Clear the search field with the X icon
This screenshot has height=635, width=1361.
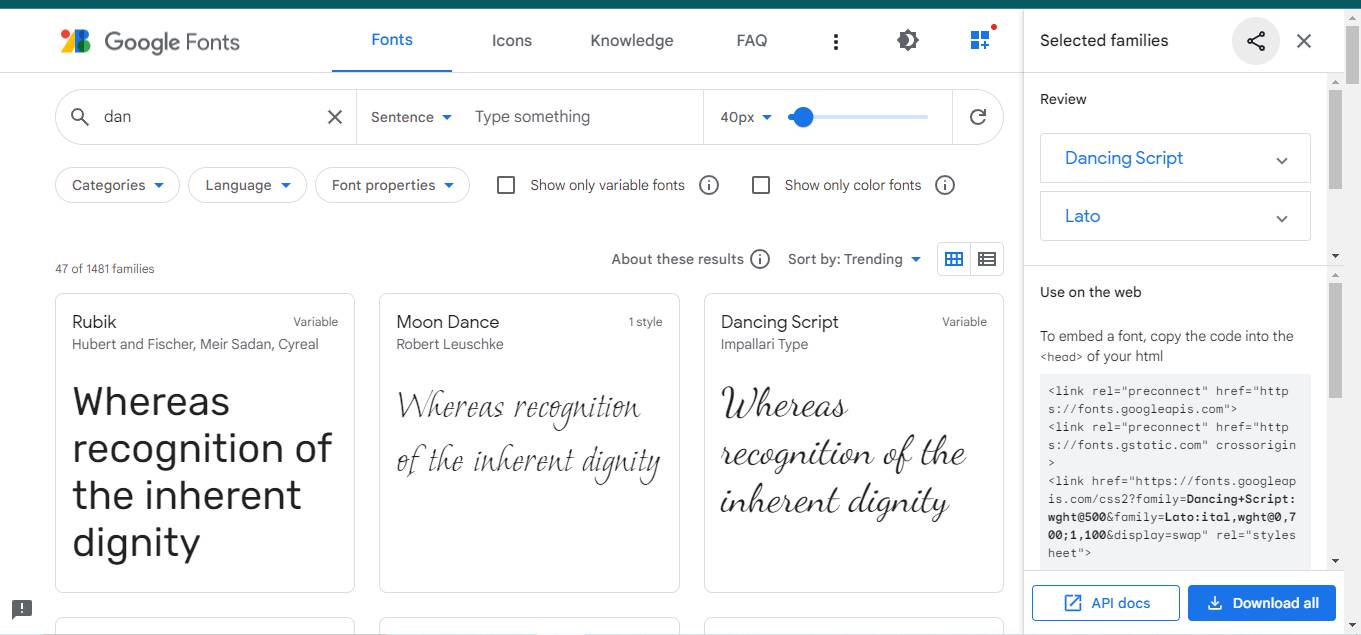[x=334, y=116]
